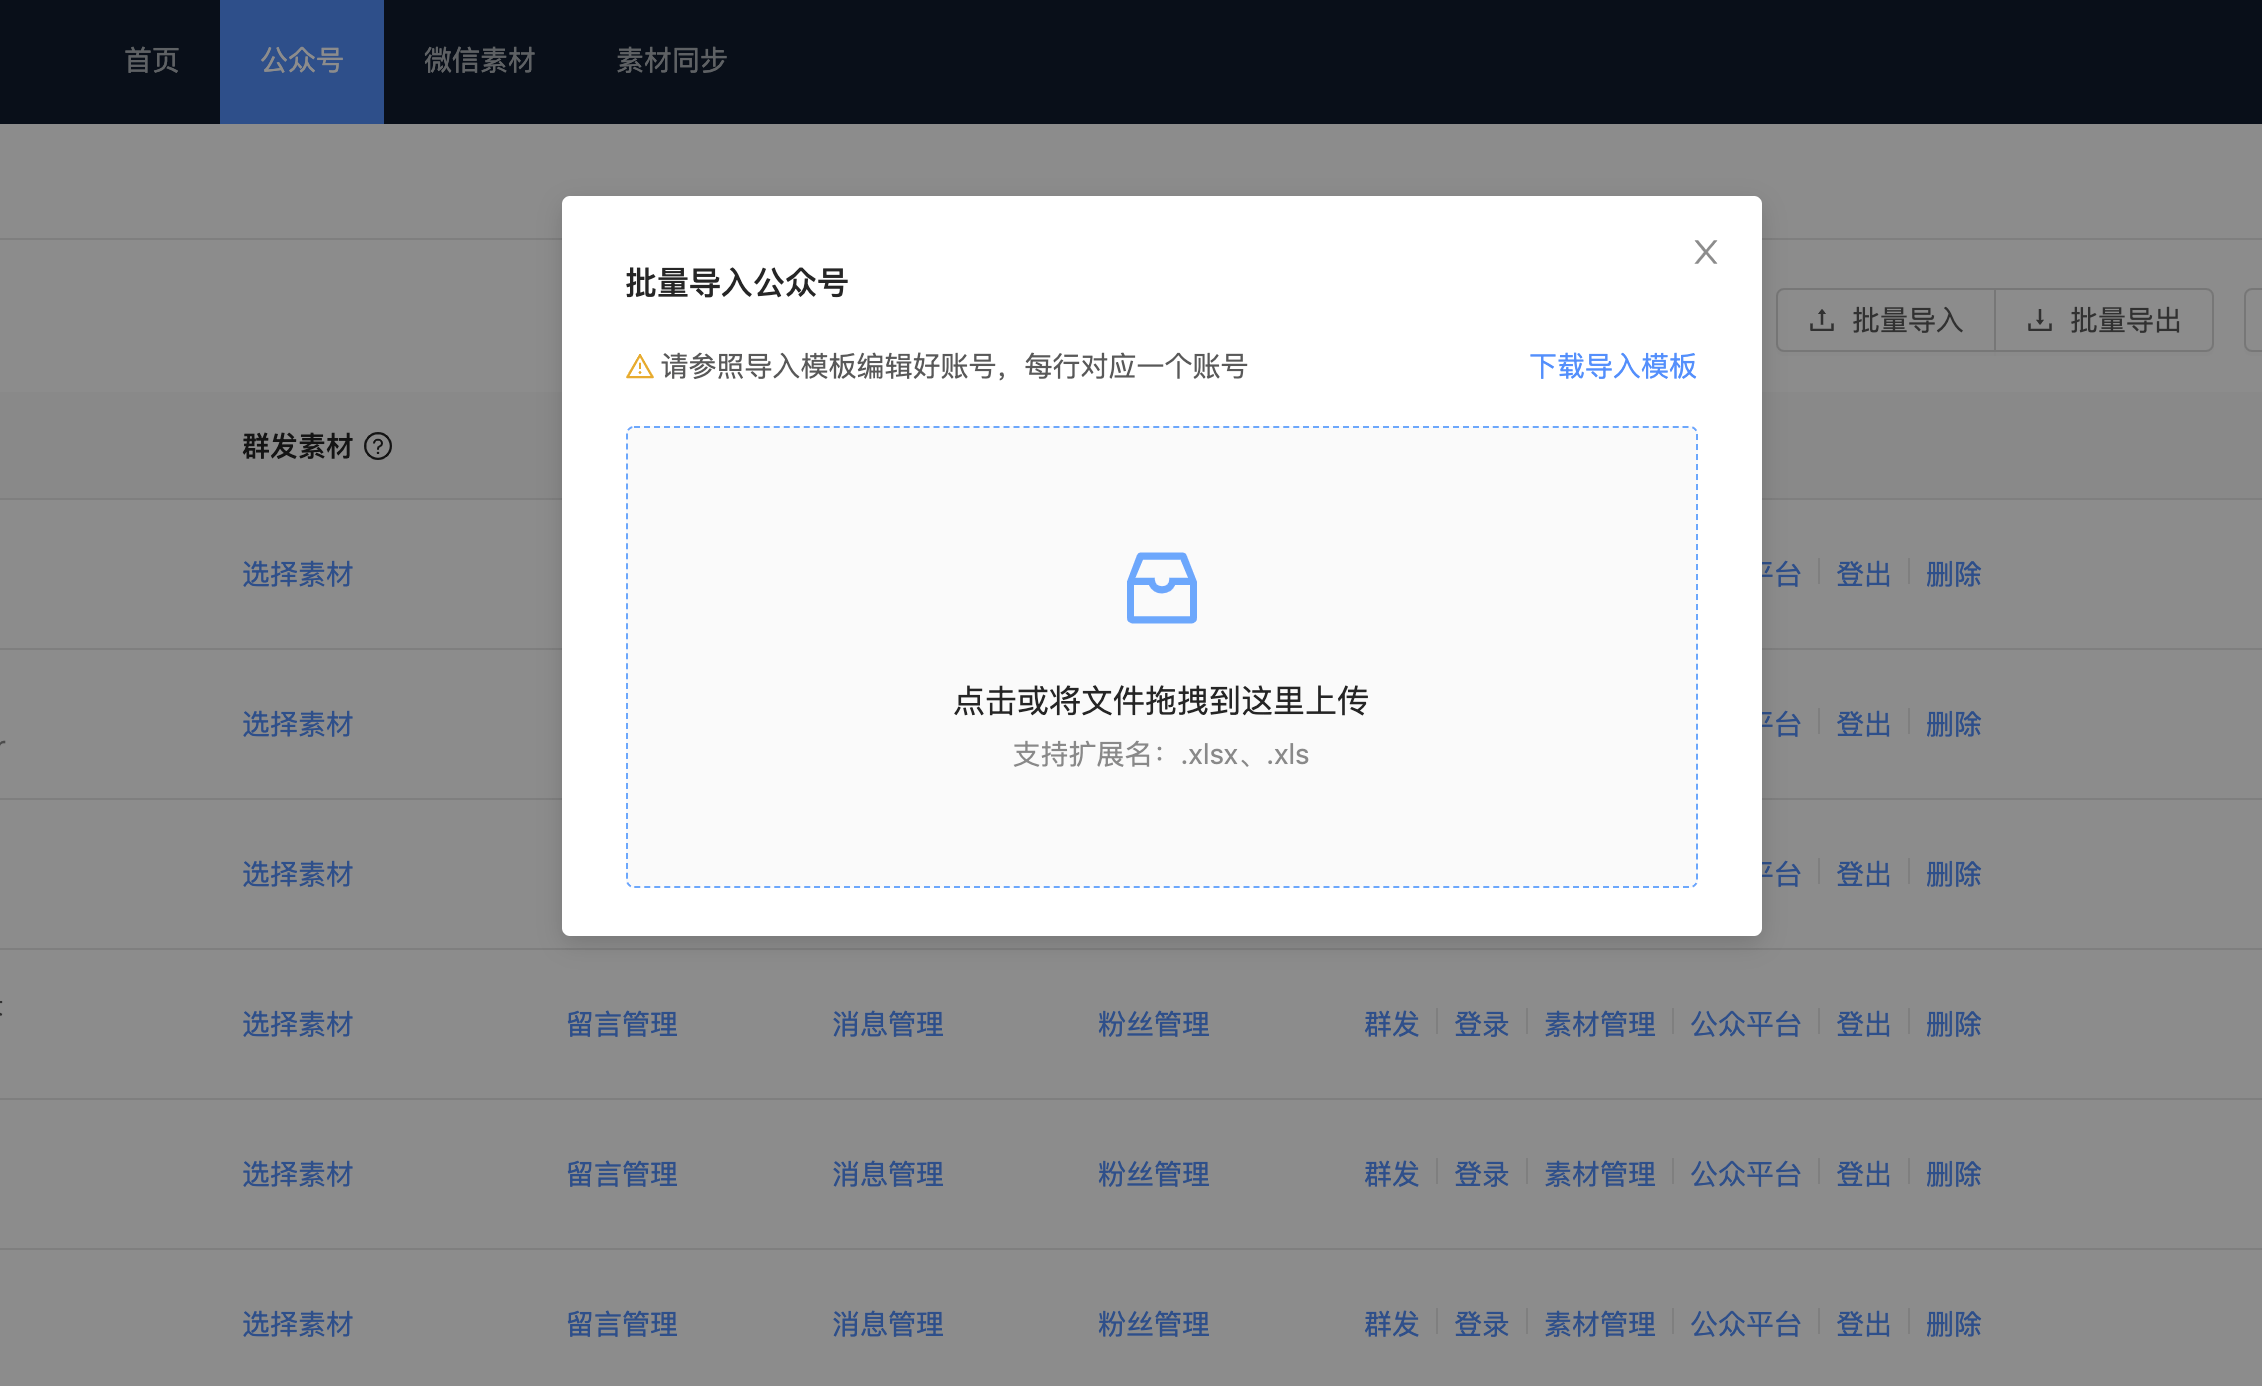Screen dimensions: 2262x1386
Task: Click the 下载导入模板 link
Action: 1613,367
